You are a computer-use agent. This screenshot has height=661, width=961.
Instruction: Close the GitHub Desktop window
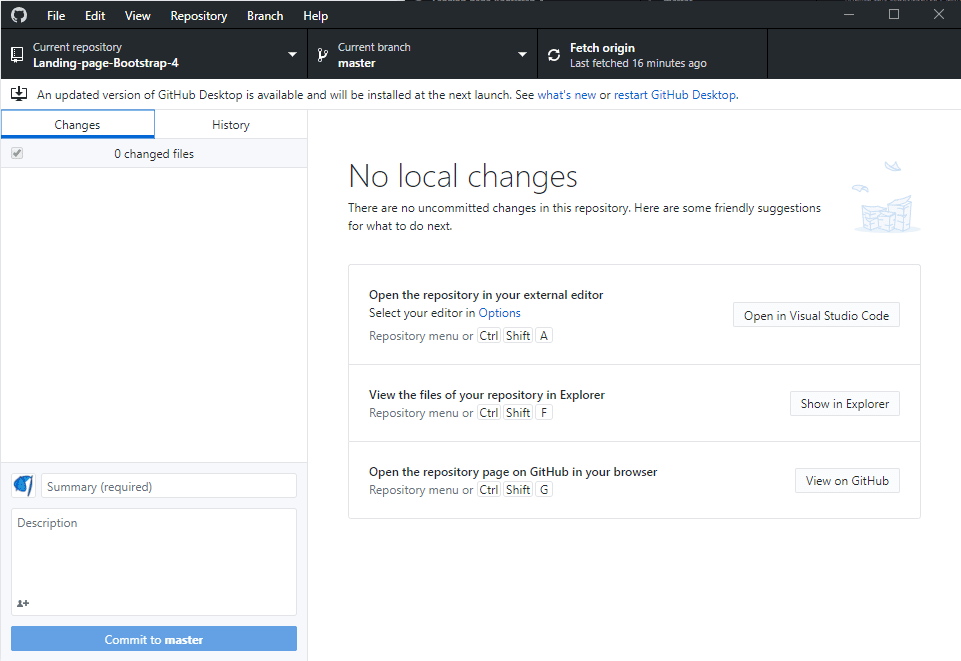(x=939, y=14)
